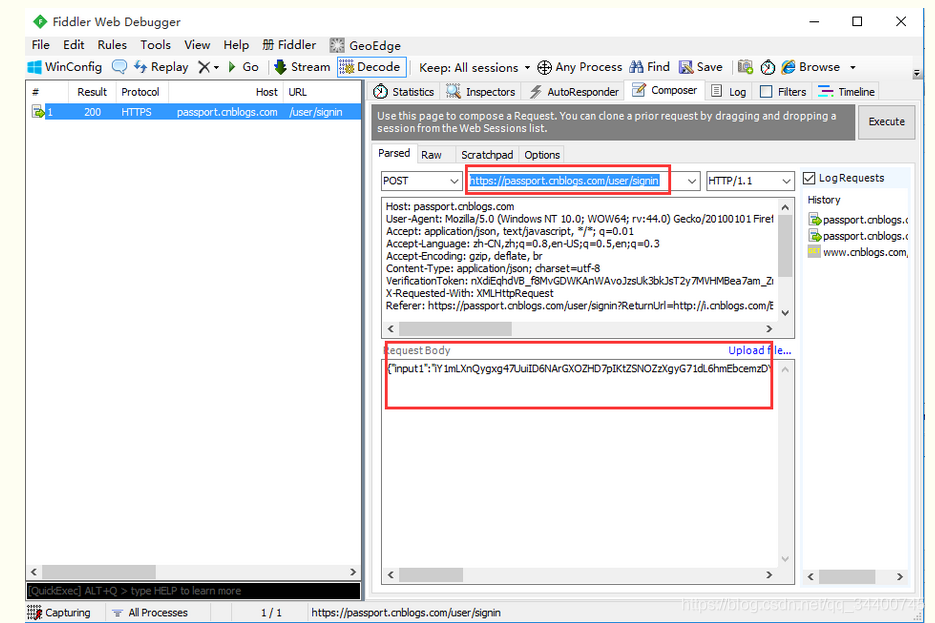Viewport: 935px width, 623px height.
Task: Expand the request URL history arrow
Action: [692, 181]
